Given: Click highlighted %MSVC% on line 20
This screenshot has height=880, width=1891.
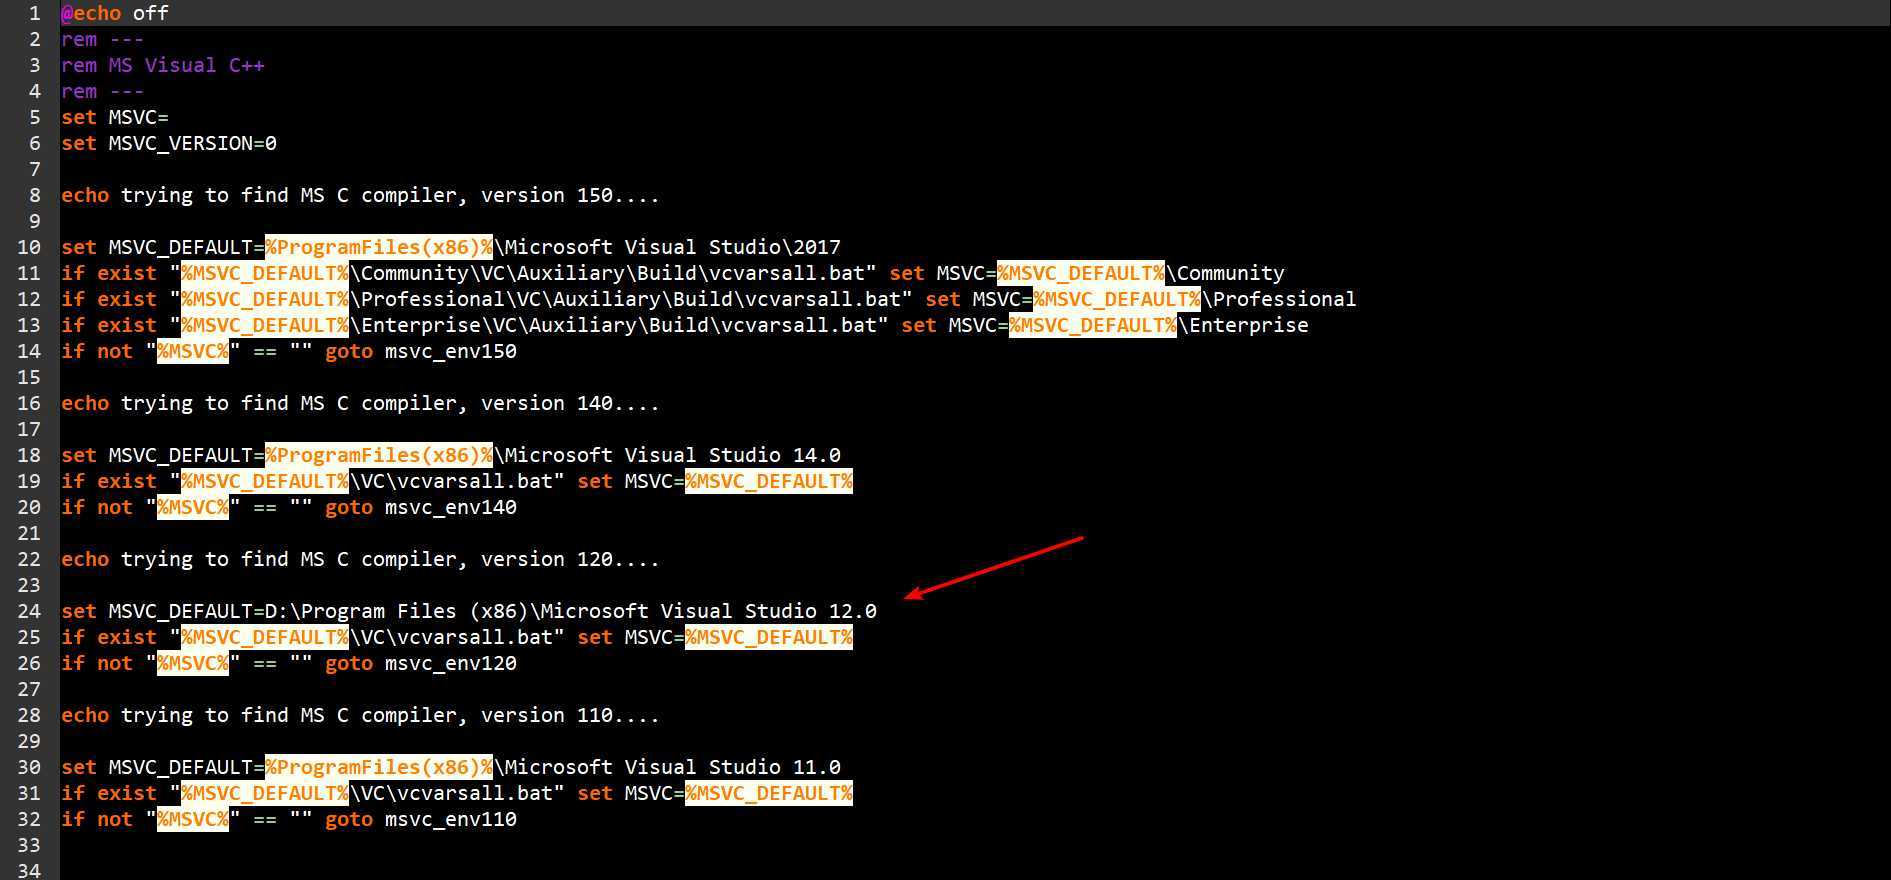Looking at the screenshot, I should tap(193, 507).
